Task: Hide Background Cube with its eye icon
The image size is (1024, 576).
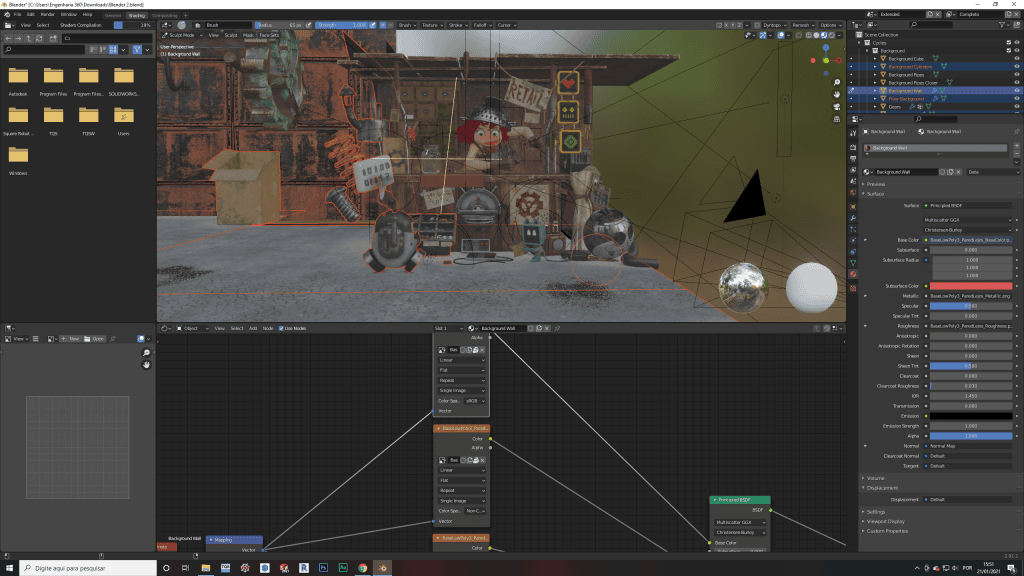Action: tap(1016, 59)
